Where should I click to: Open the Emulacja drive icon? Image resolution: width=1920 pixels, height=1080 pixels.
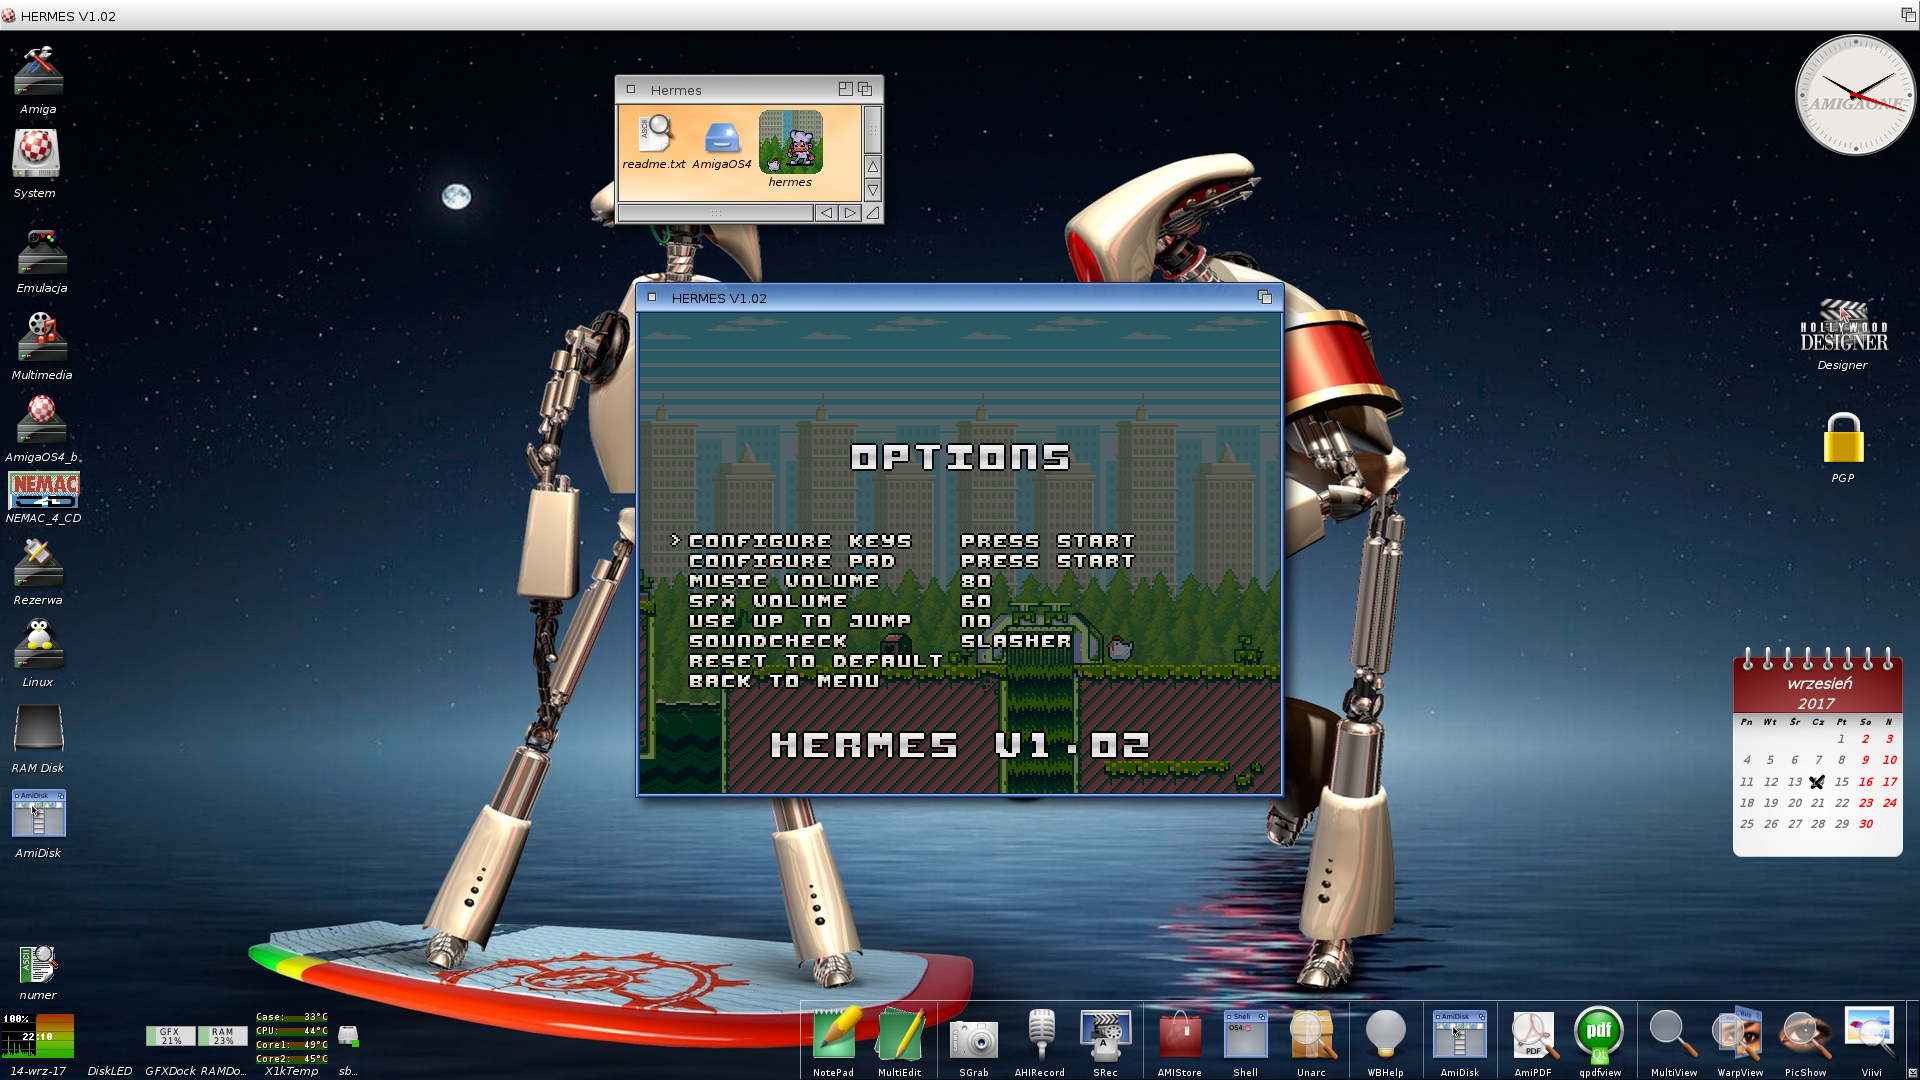point(42,251)
